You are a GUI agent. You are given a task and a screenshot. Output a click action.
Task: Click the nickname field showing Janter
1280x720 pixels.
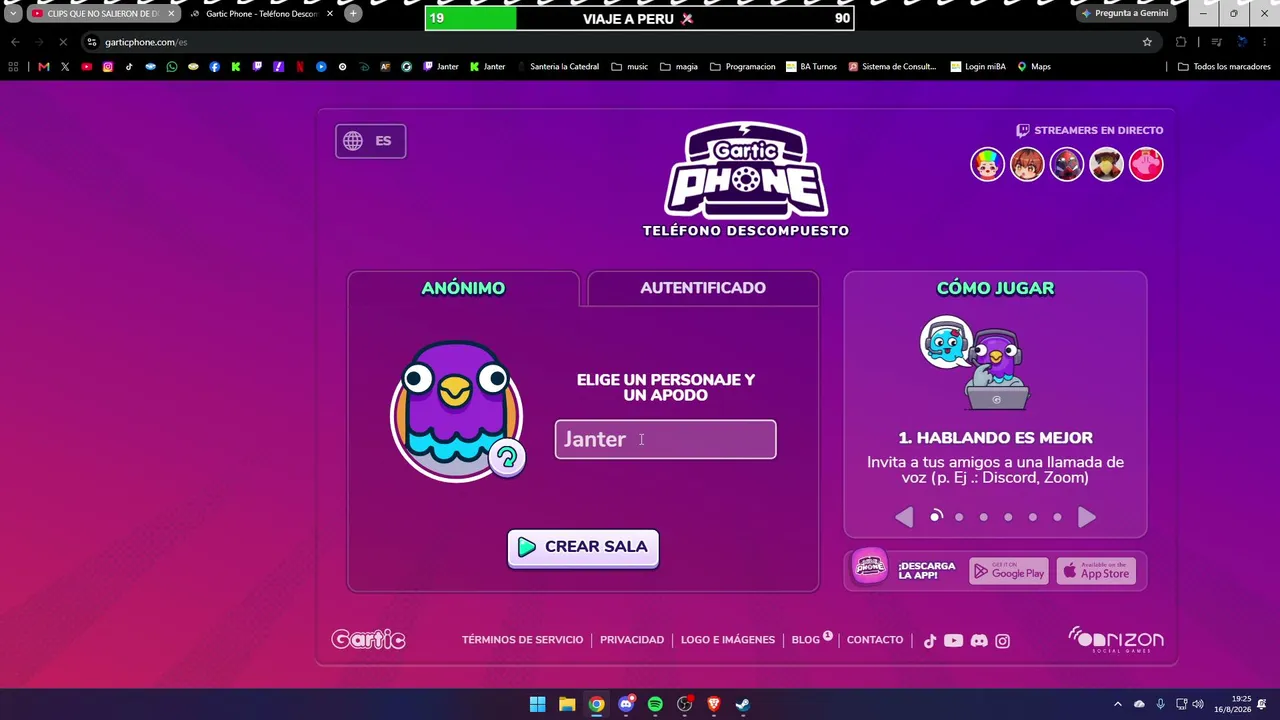coord(666,439)
